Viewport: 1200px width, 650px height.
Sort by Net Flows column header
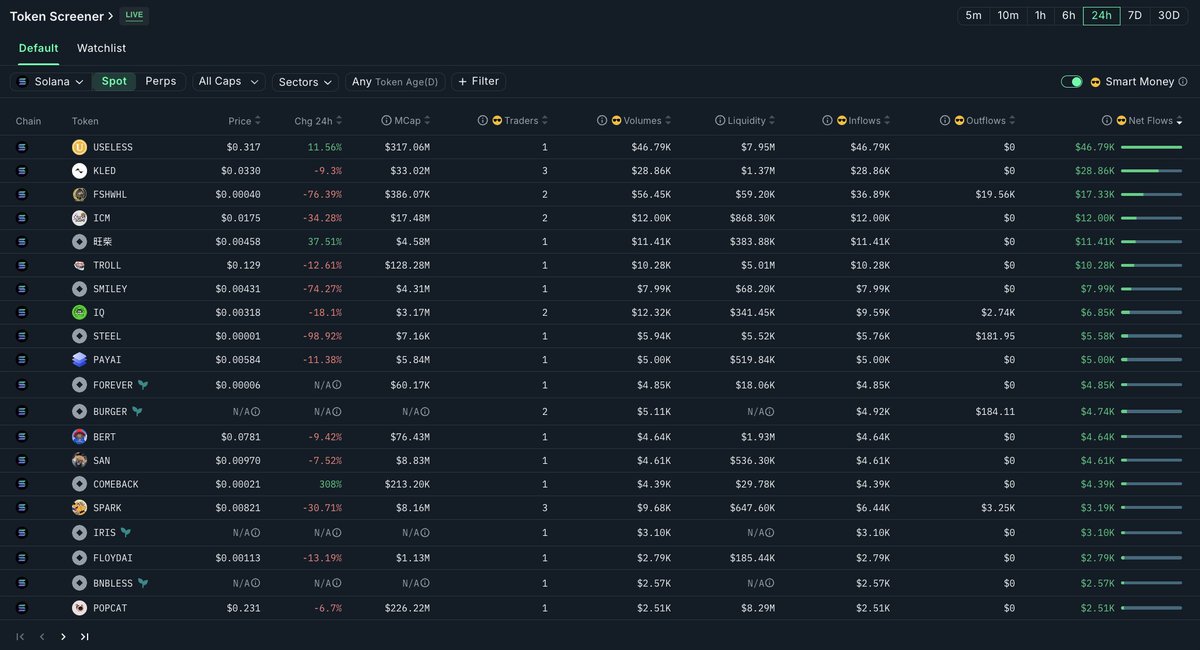1148,121
